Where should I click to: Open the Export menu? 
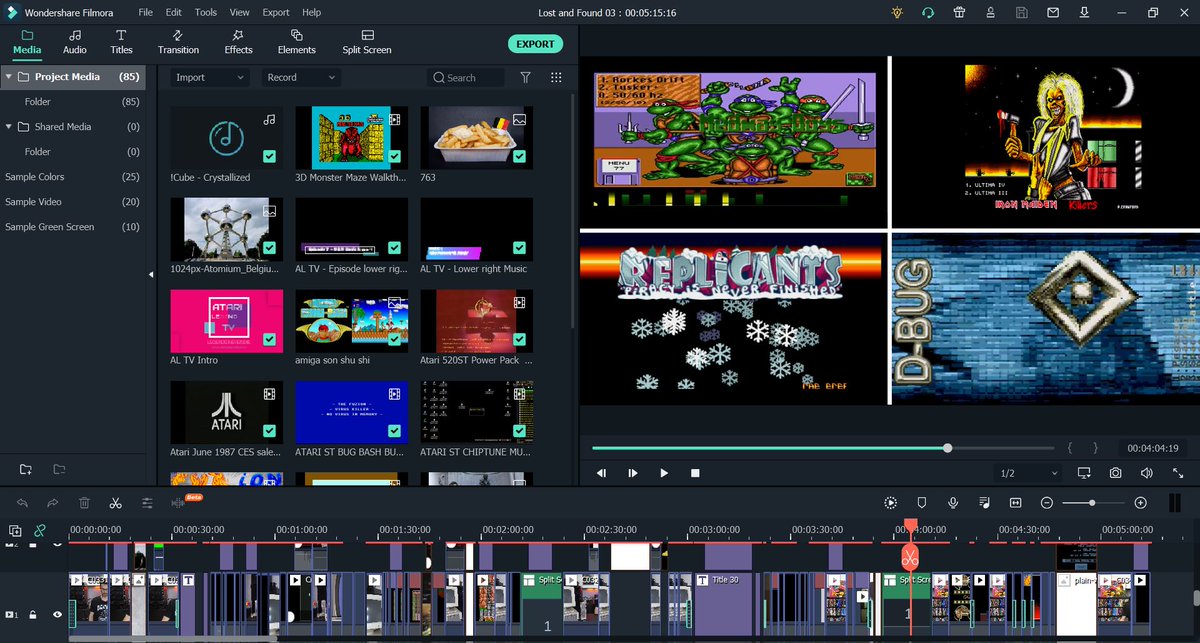[x=276, y=12]
